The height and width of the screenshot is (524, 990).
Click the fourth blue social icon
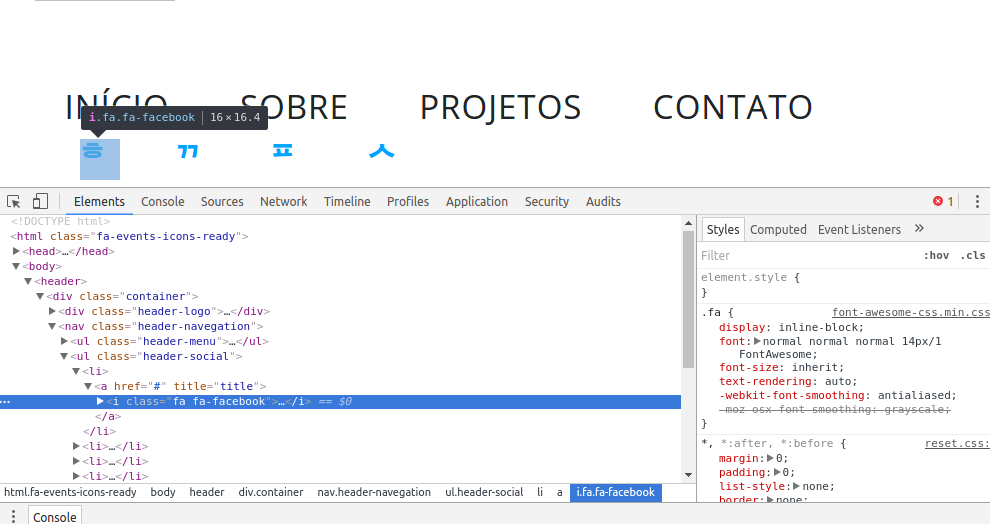coord(381,151)
